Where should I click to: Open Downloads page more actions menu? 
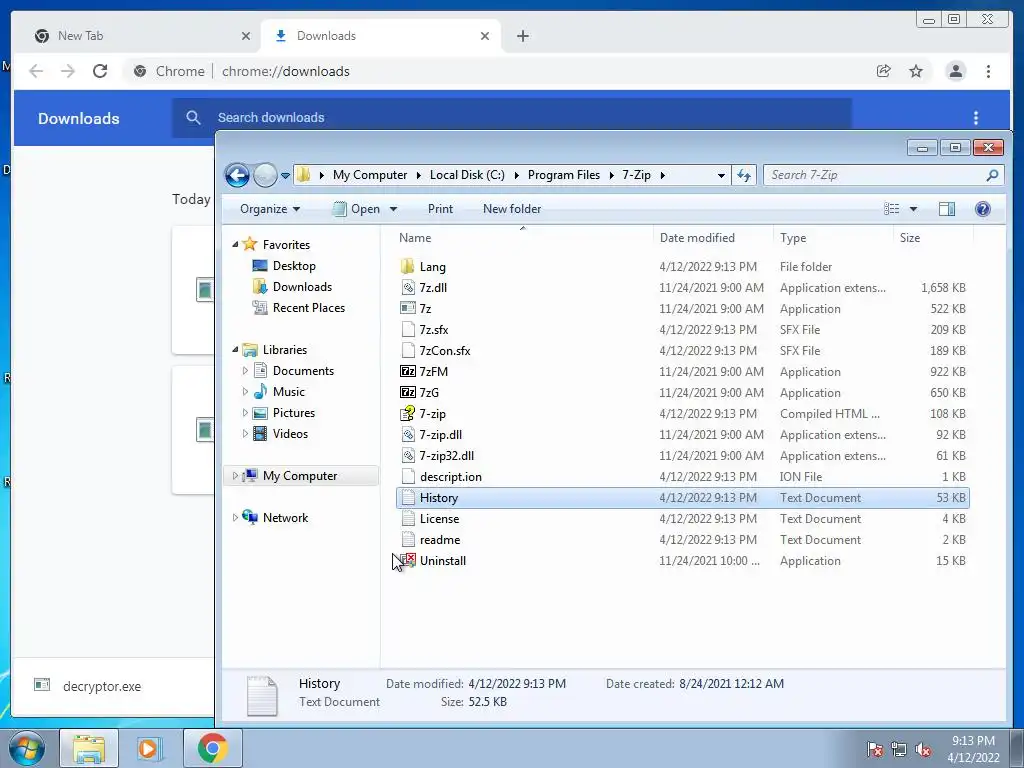coord(976,118)
